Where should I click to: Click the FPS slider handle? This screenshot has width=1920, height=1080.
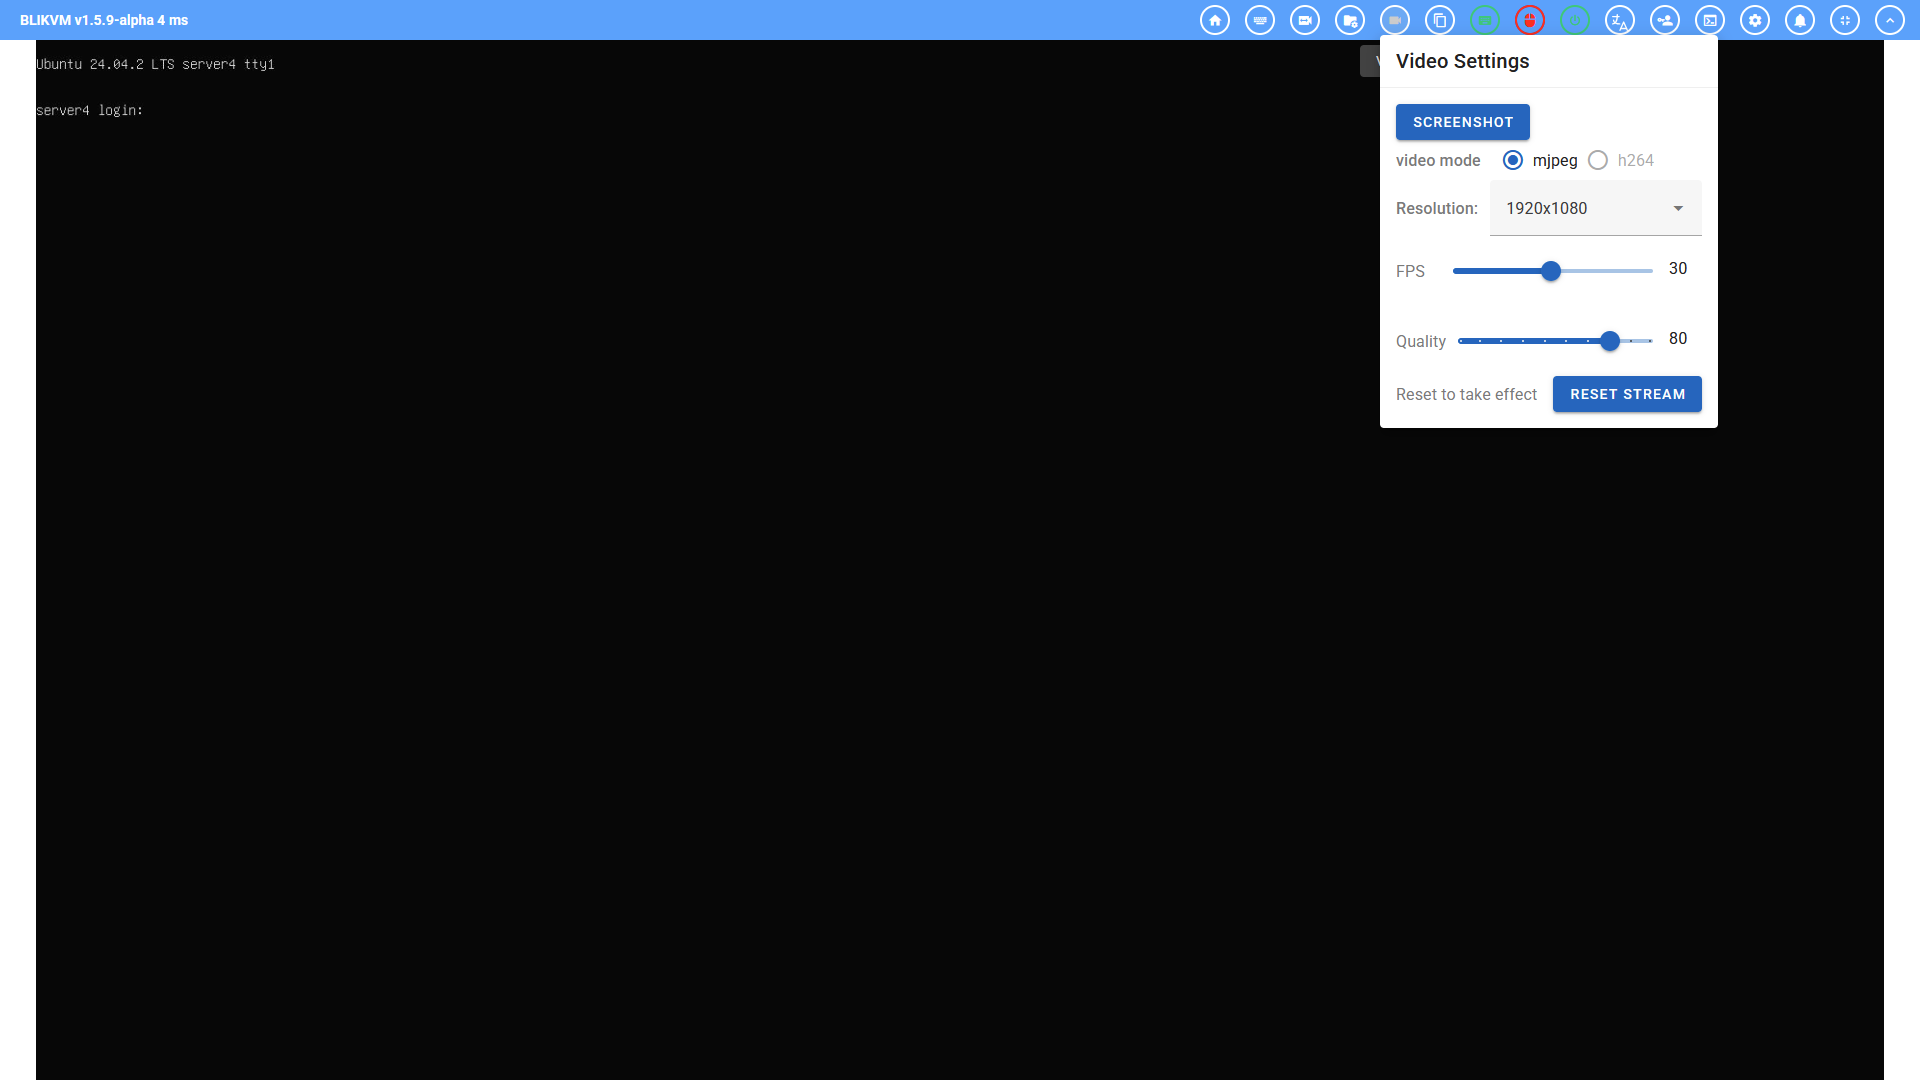1551,271
